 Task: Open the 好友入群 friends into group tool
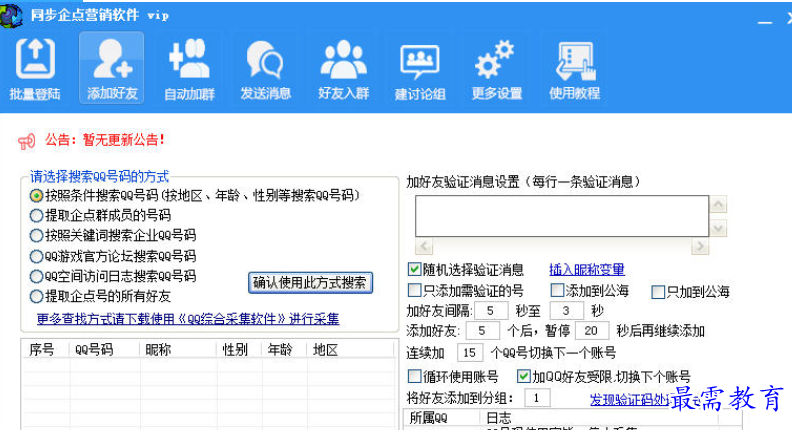click(343, 69)
